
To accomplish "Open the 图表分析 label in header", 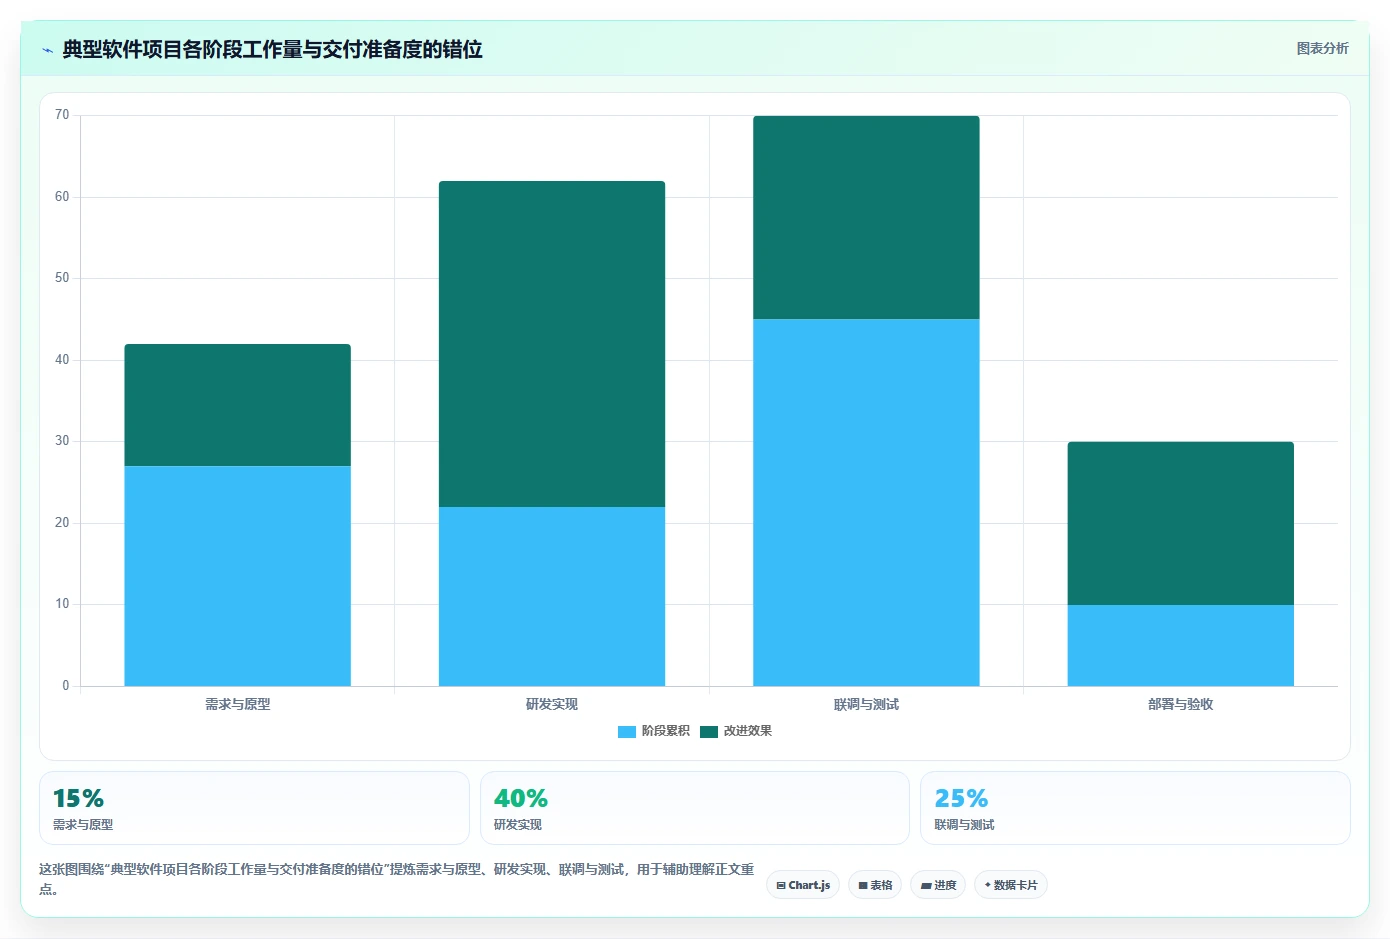I will [x=1322, y=48].
